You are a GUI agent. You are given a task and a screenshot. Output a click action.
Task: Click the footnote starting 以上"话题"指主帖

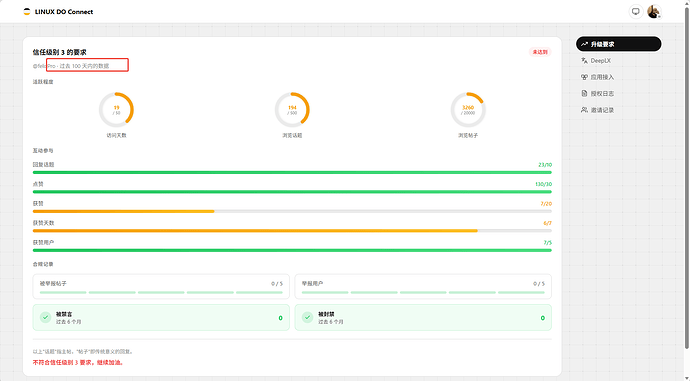point(83,352)
